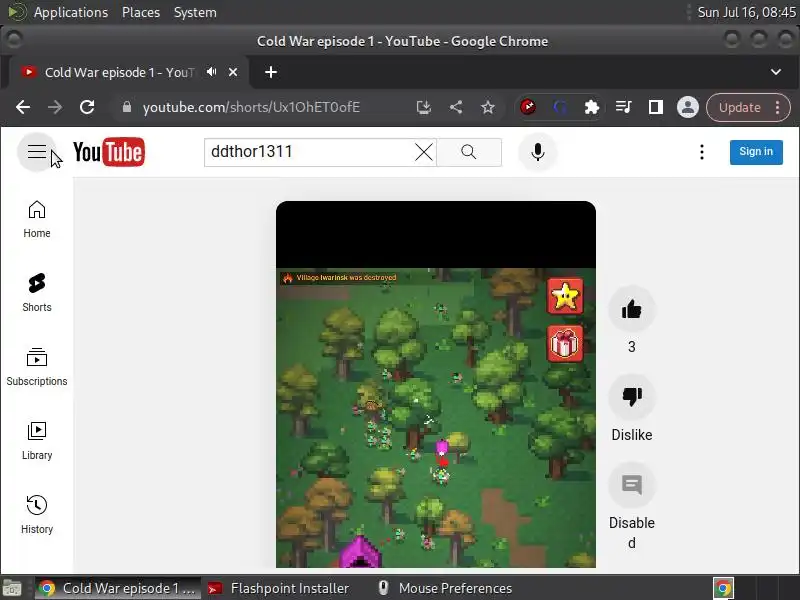
Task: Open the Chrome profile avatar
Action: click(688, 107)
